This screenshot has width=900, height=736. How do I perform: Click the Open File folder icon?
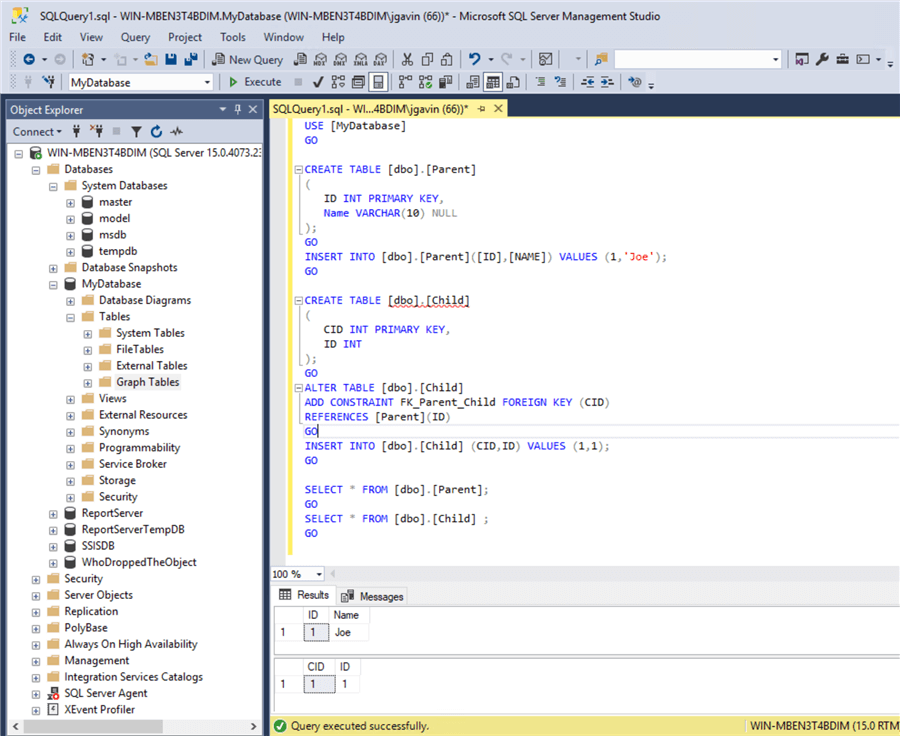pyautogui.click(x=150, y=59)
